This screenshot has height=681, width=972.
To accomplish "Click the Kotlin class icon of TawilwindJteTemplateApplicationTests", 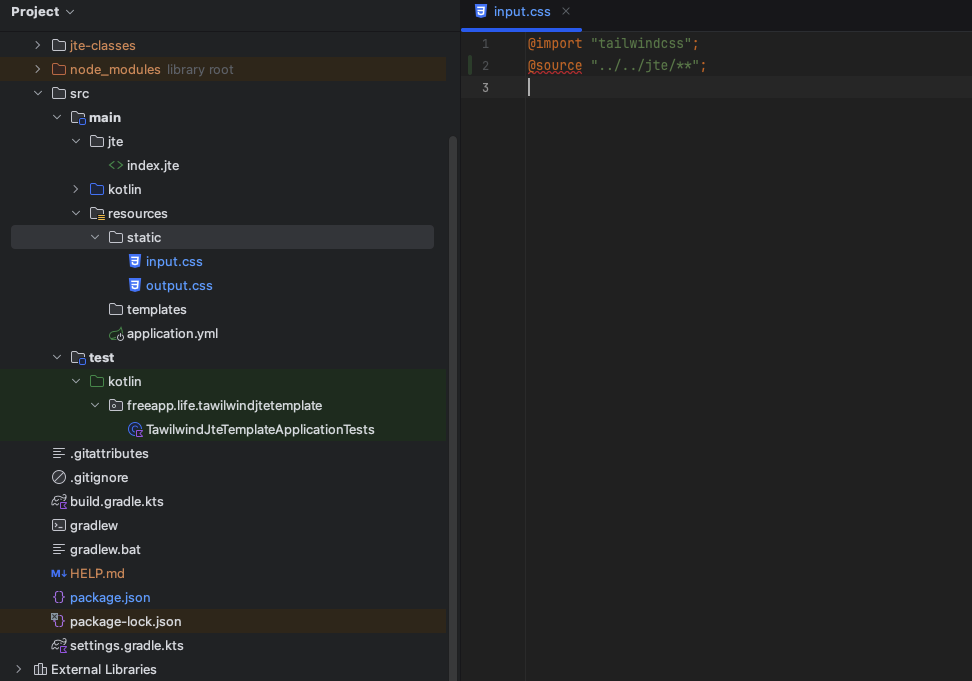I will tap(135, 429).
